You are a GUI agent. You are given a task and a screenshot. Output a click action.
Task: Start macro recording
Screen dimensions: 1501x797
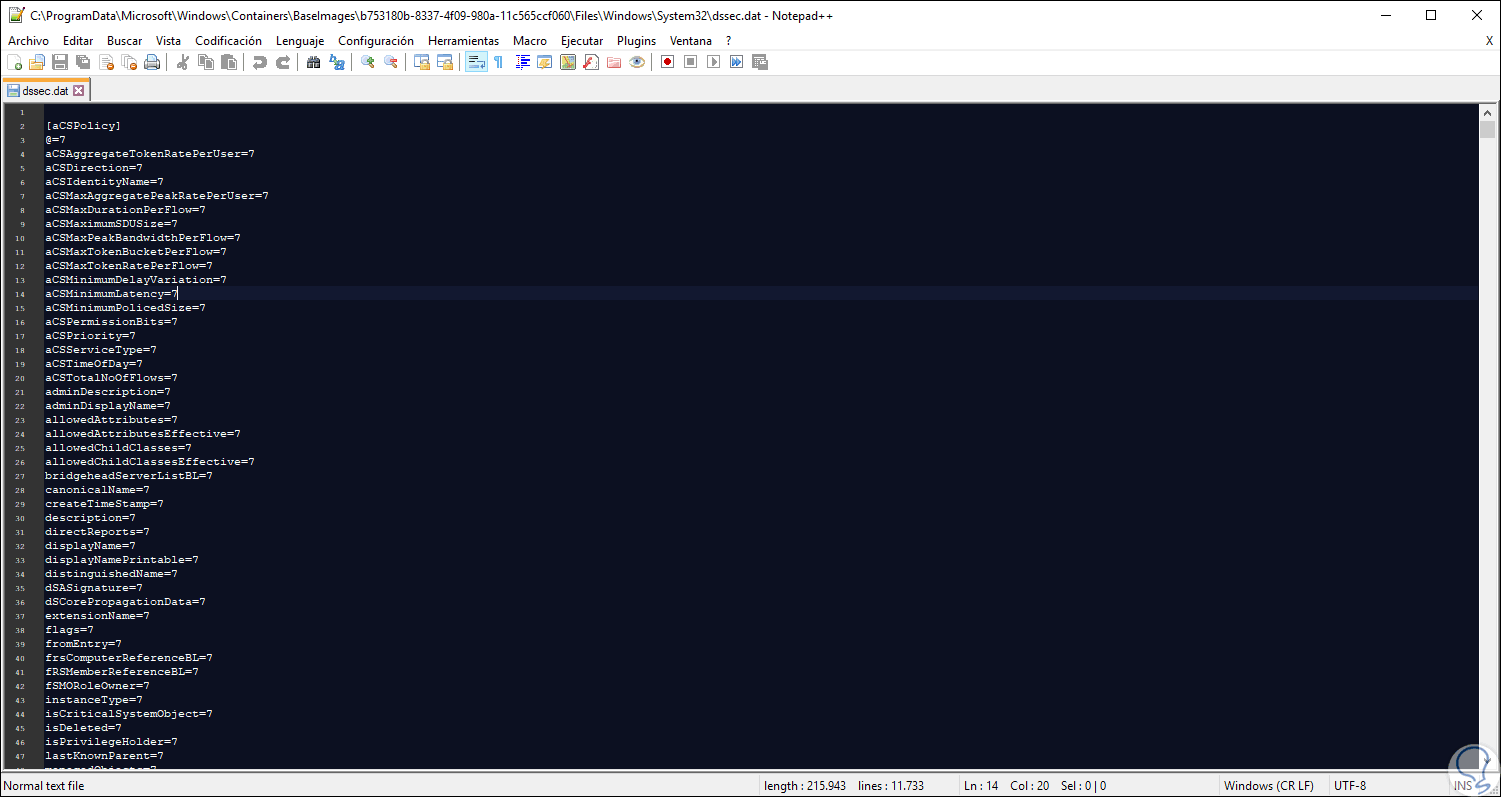point(667,62)
